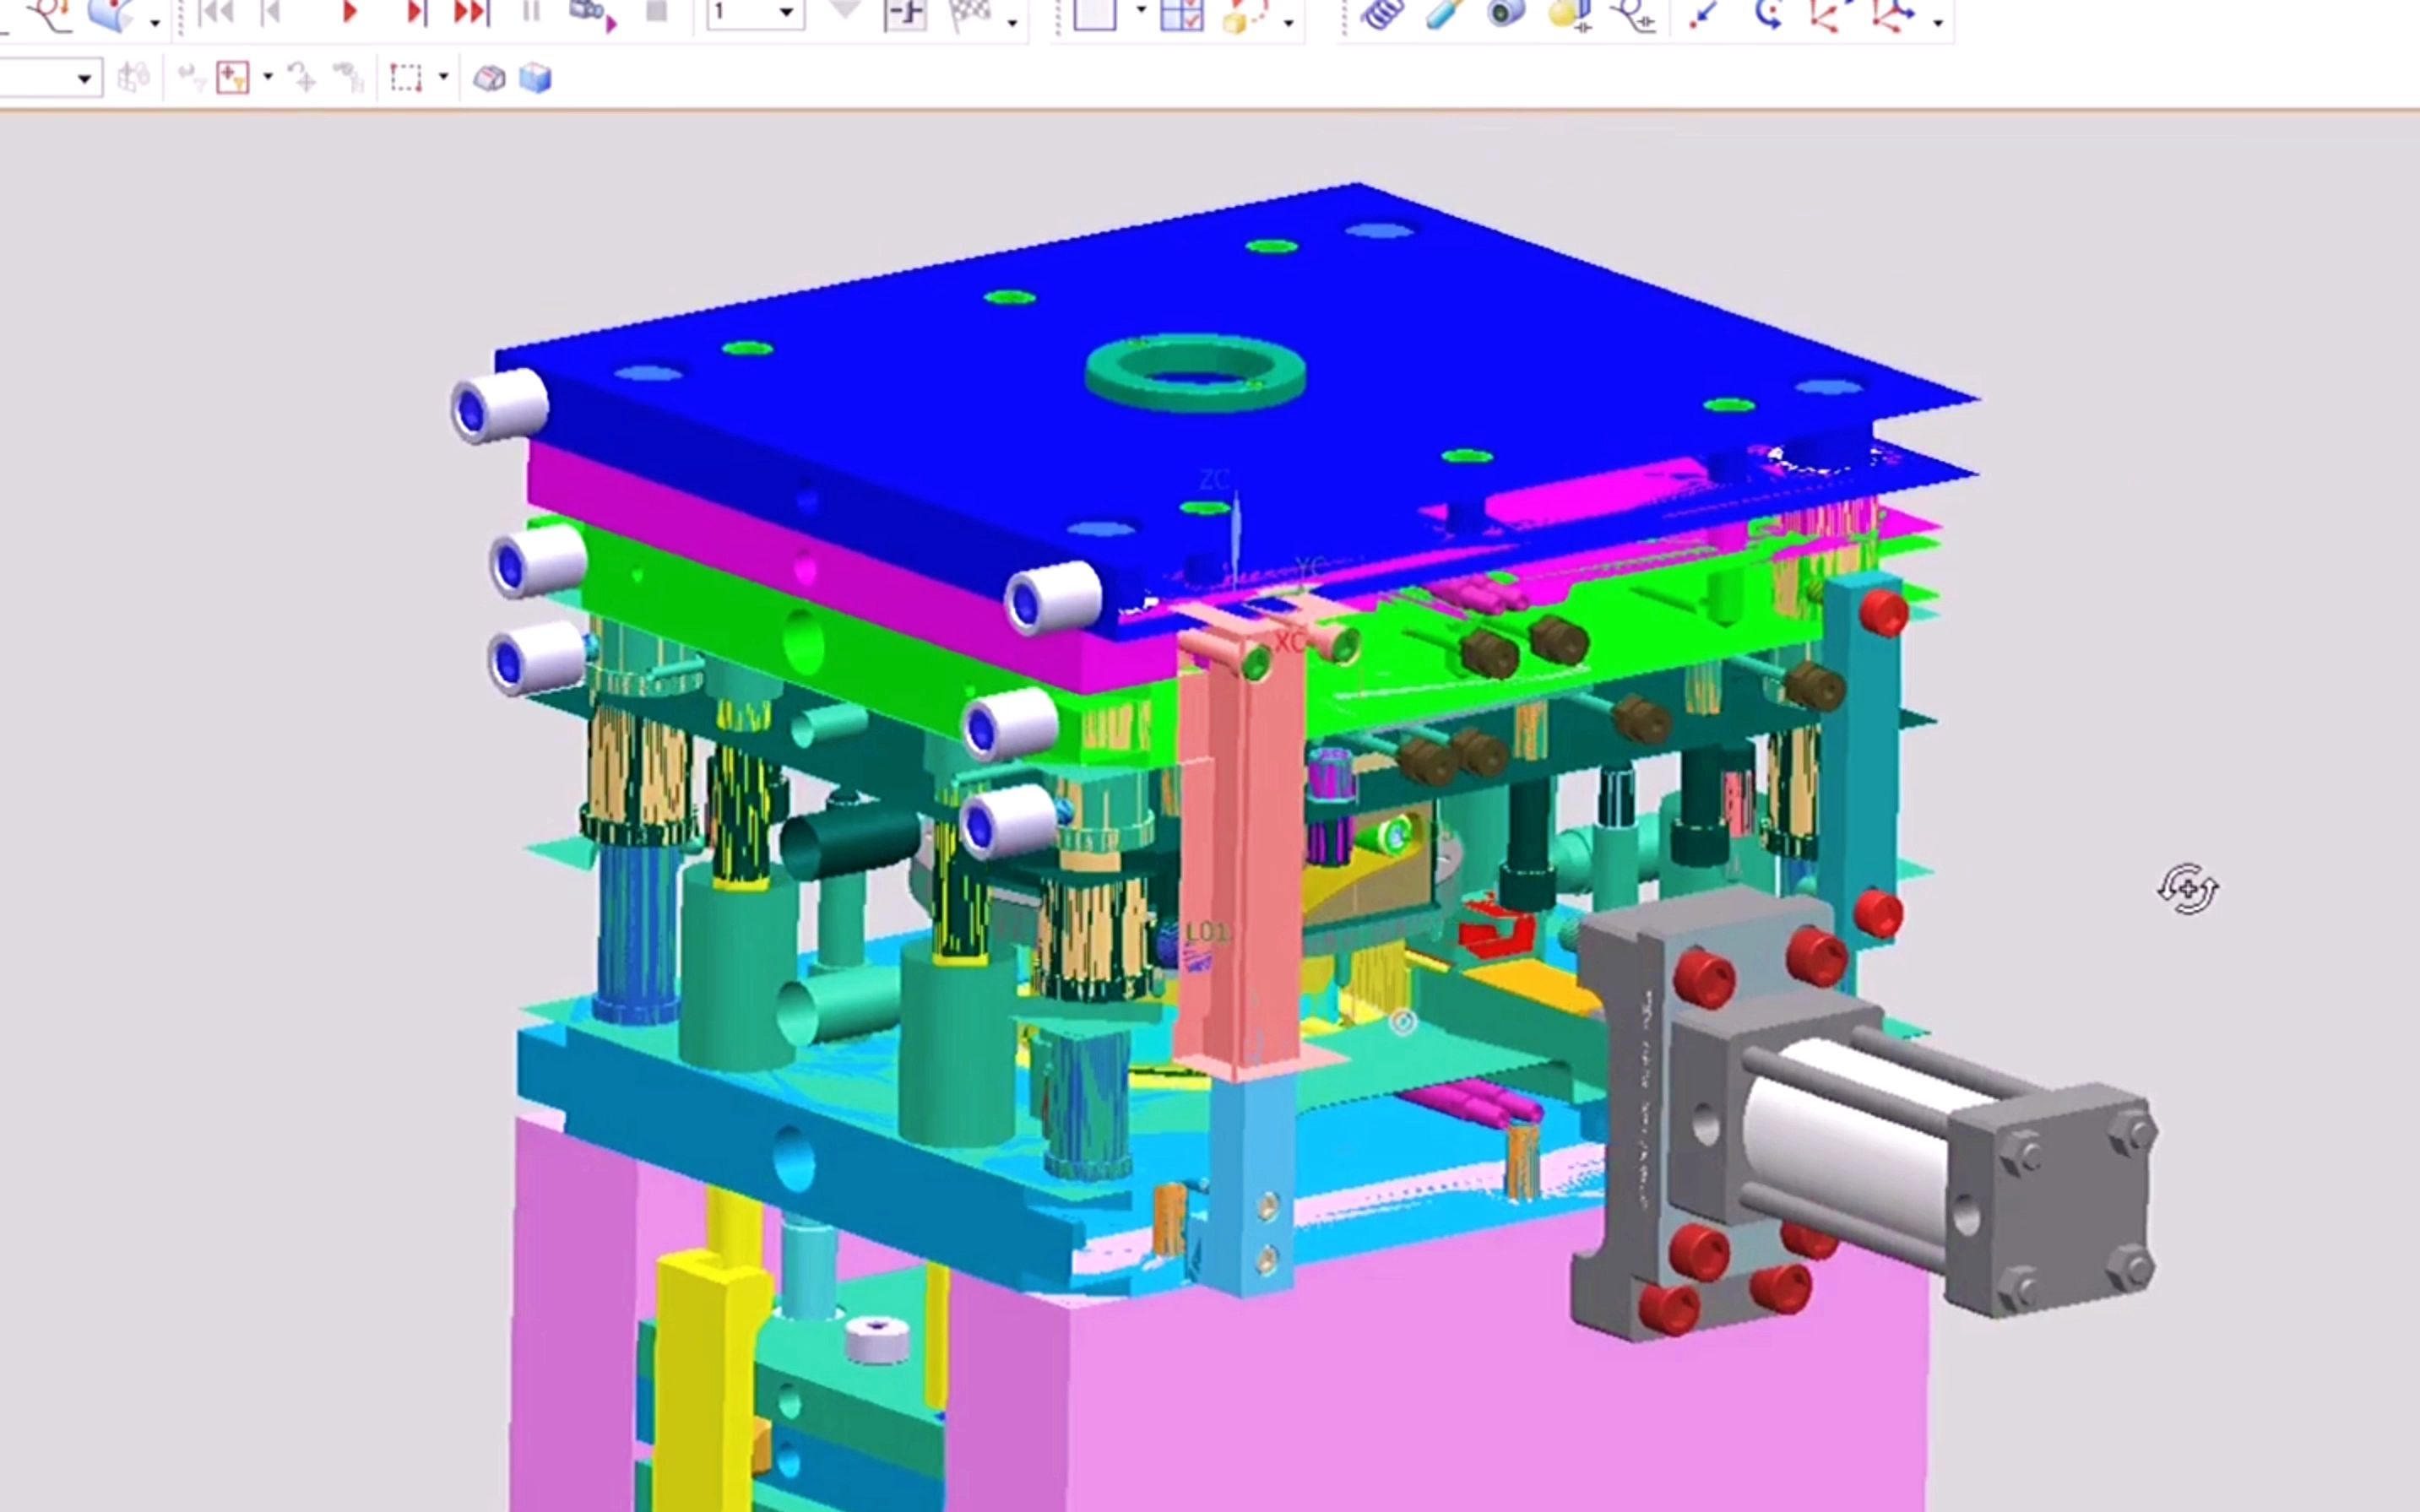Expand the finish flag dropdown arrow

point(1013,22)
